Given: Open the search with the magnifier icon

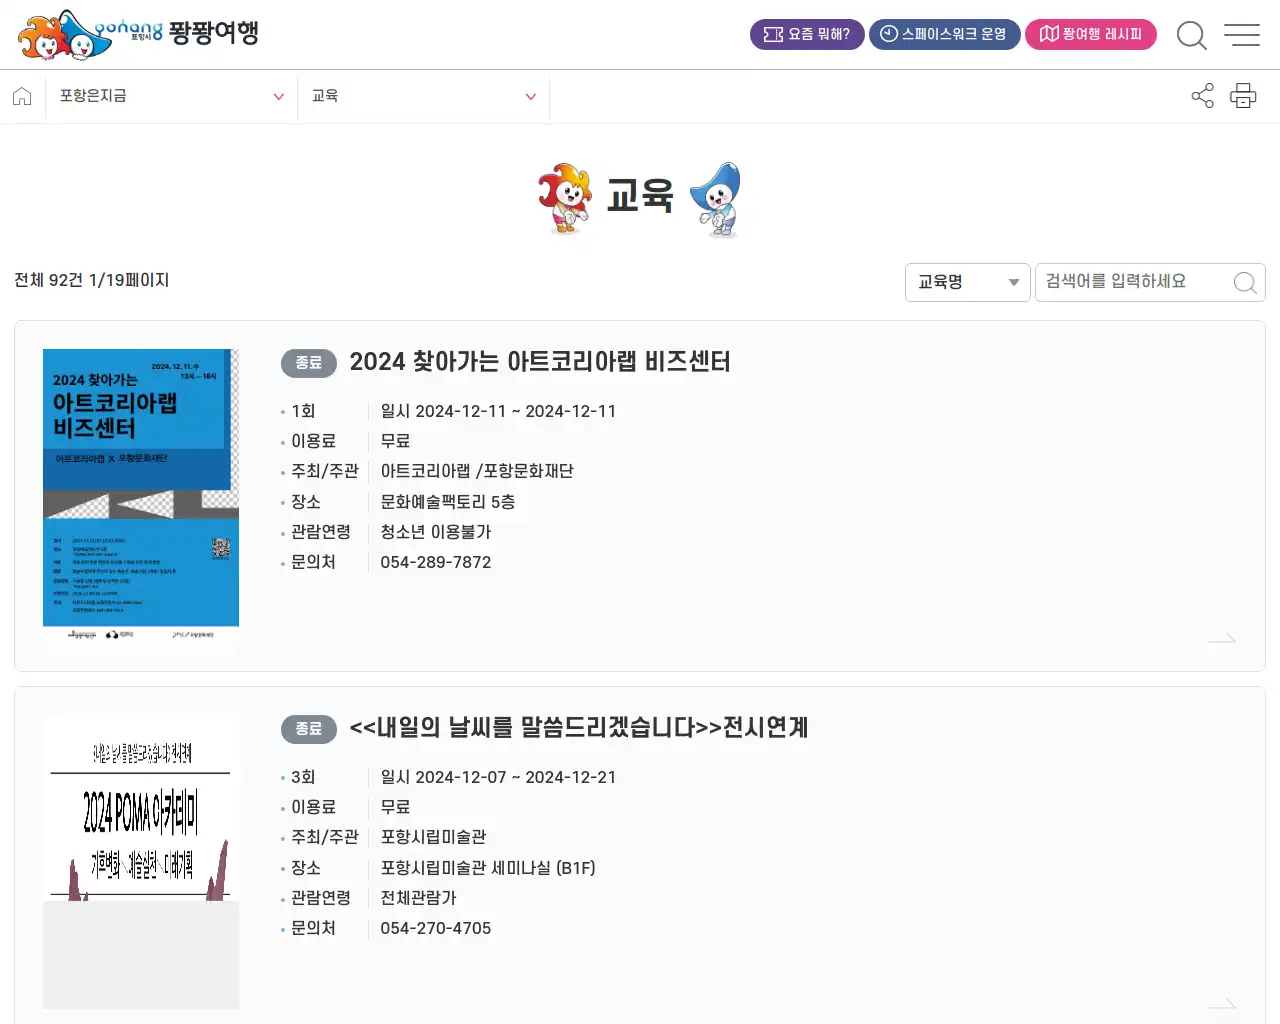Looking at the screenshot, I should click(1192, 34).
